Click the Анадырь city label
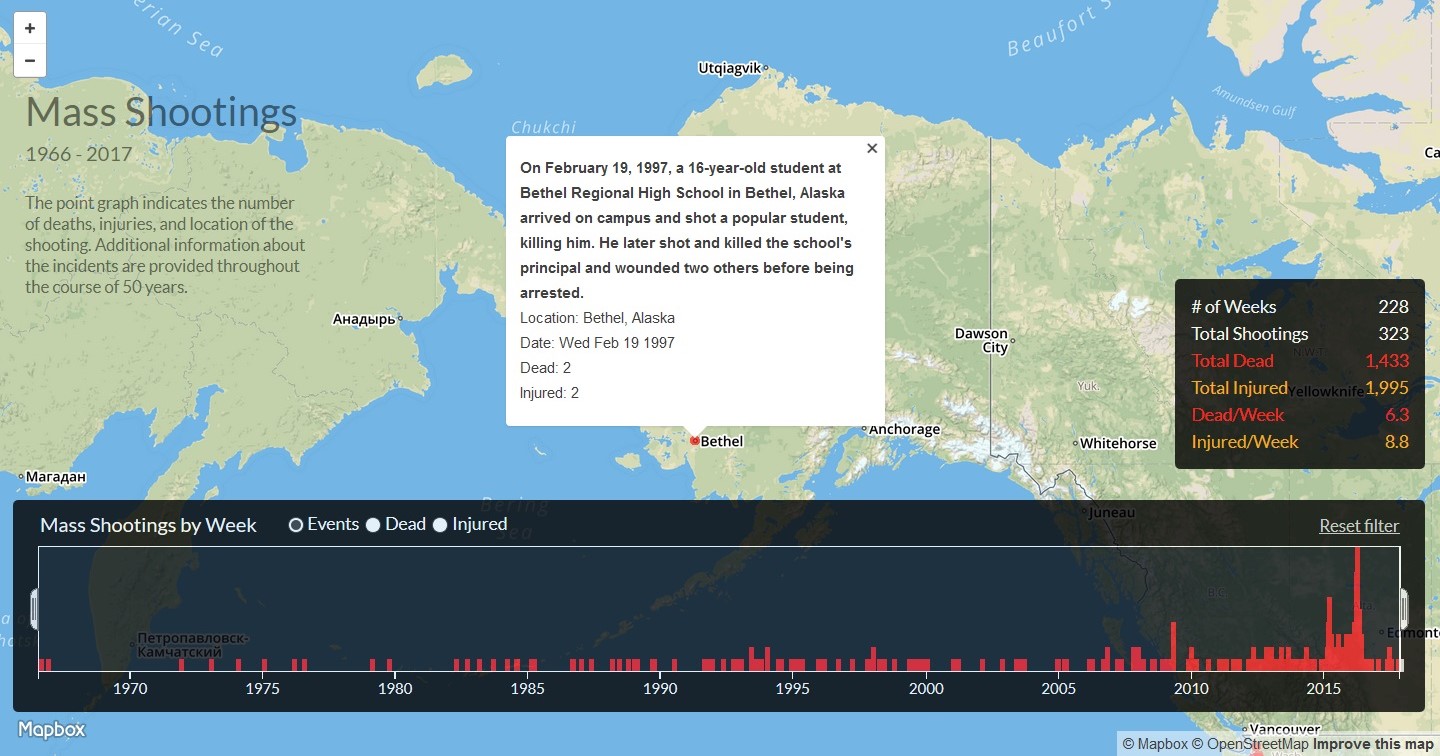This screenshot has width=1440, height=756. click(x=364, y=319)
